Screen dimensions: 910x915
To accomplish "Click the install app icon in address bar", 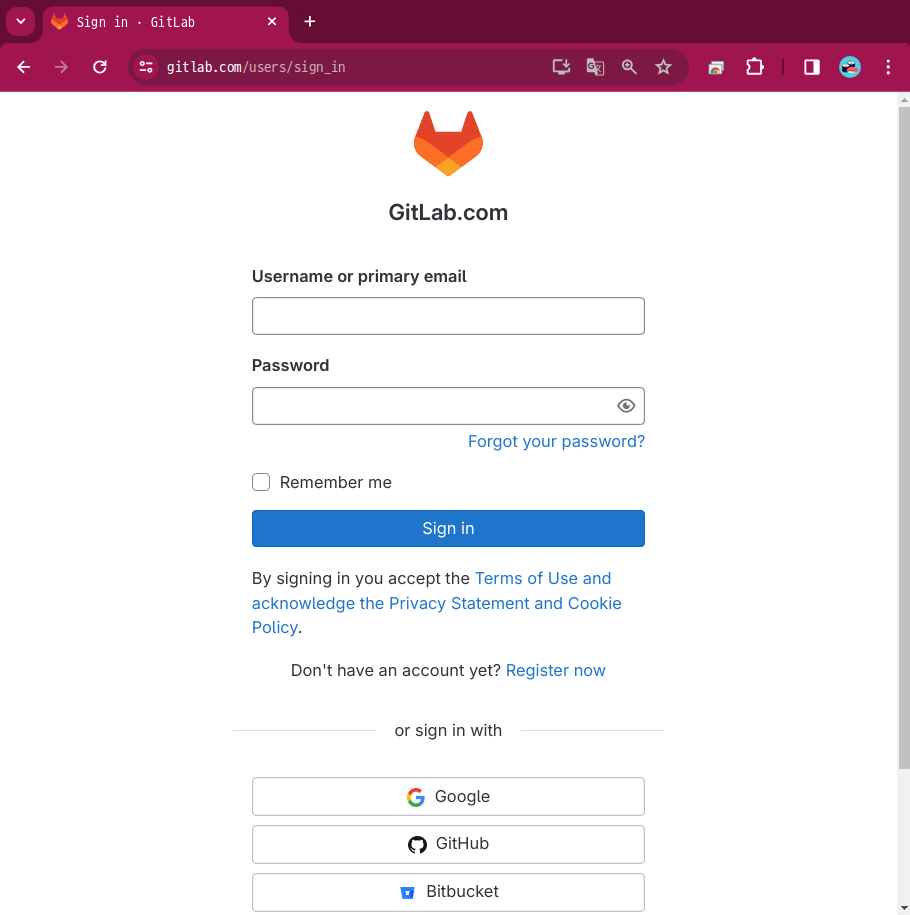I will click(561, 67).
